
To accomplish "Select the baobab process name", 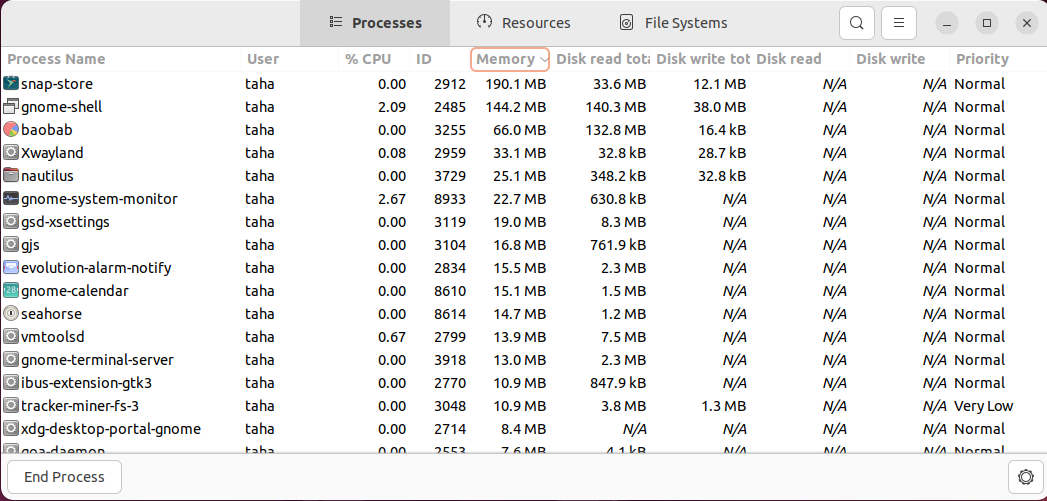I will point(47,130).
